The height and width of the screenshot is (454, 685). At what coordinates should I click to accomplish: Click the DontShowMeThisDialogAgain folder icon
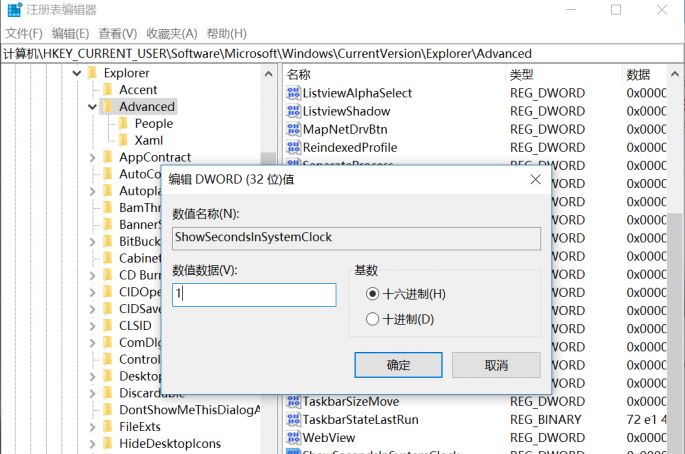pyautogui.click(x=108, y=410)
